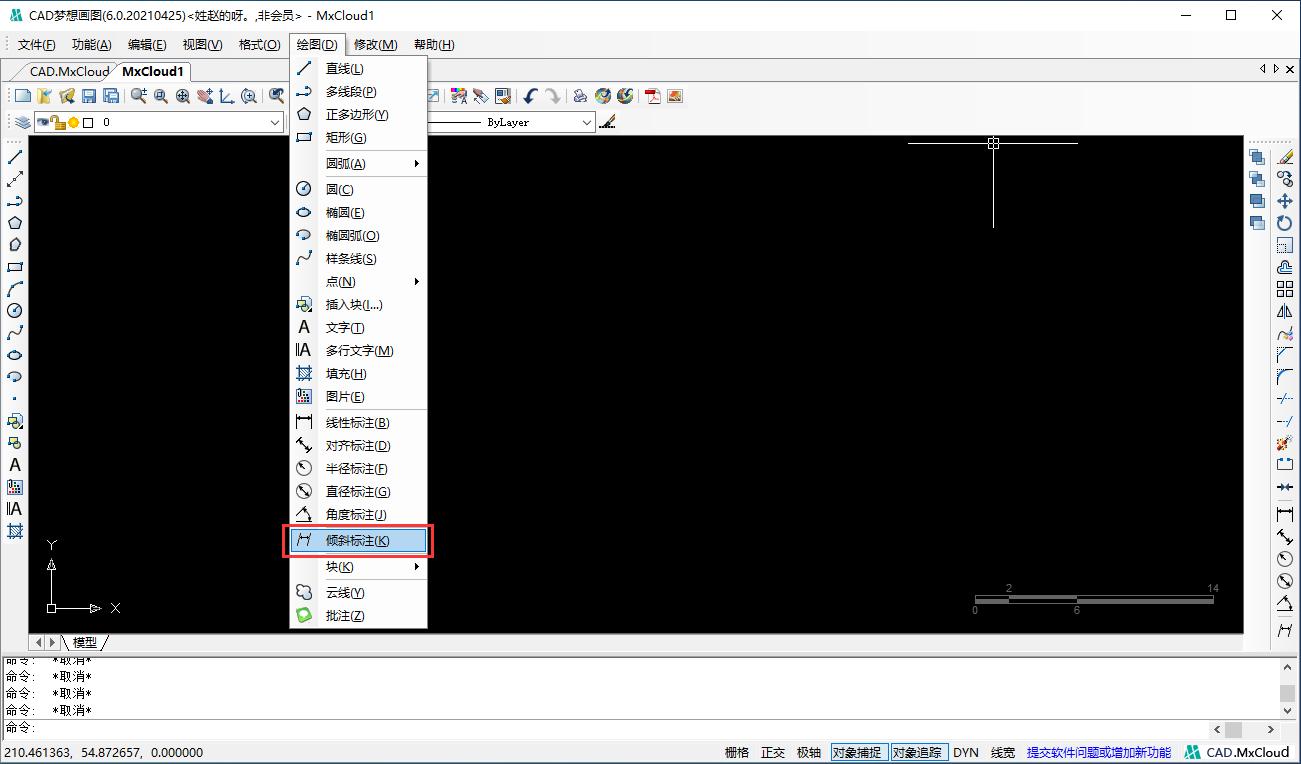Click the Undo arrow icon
Screen dimensions: 1301x764
tap(530, 96)
